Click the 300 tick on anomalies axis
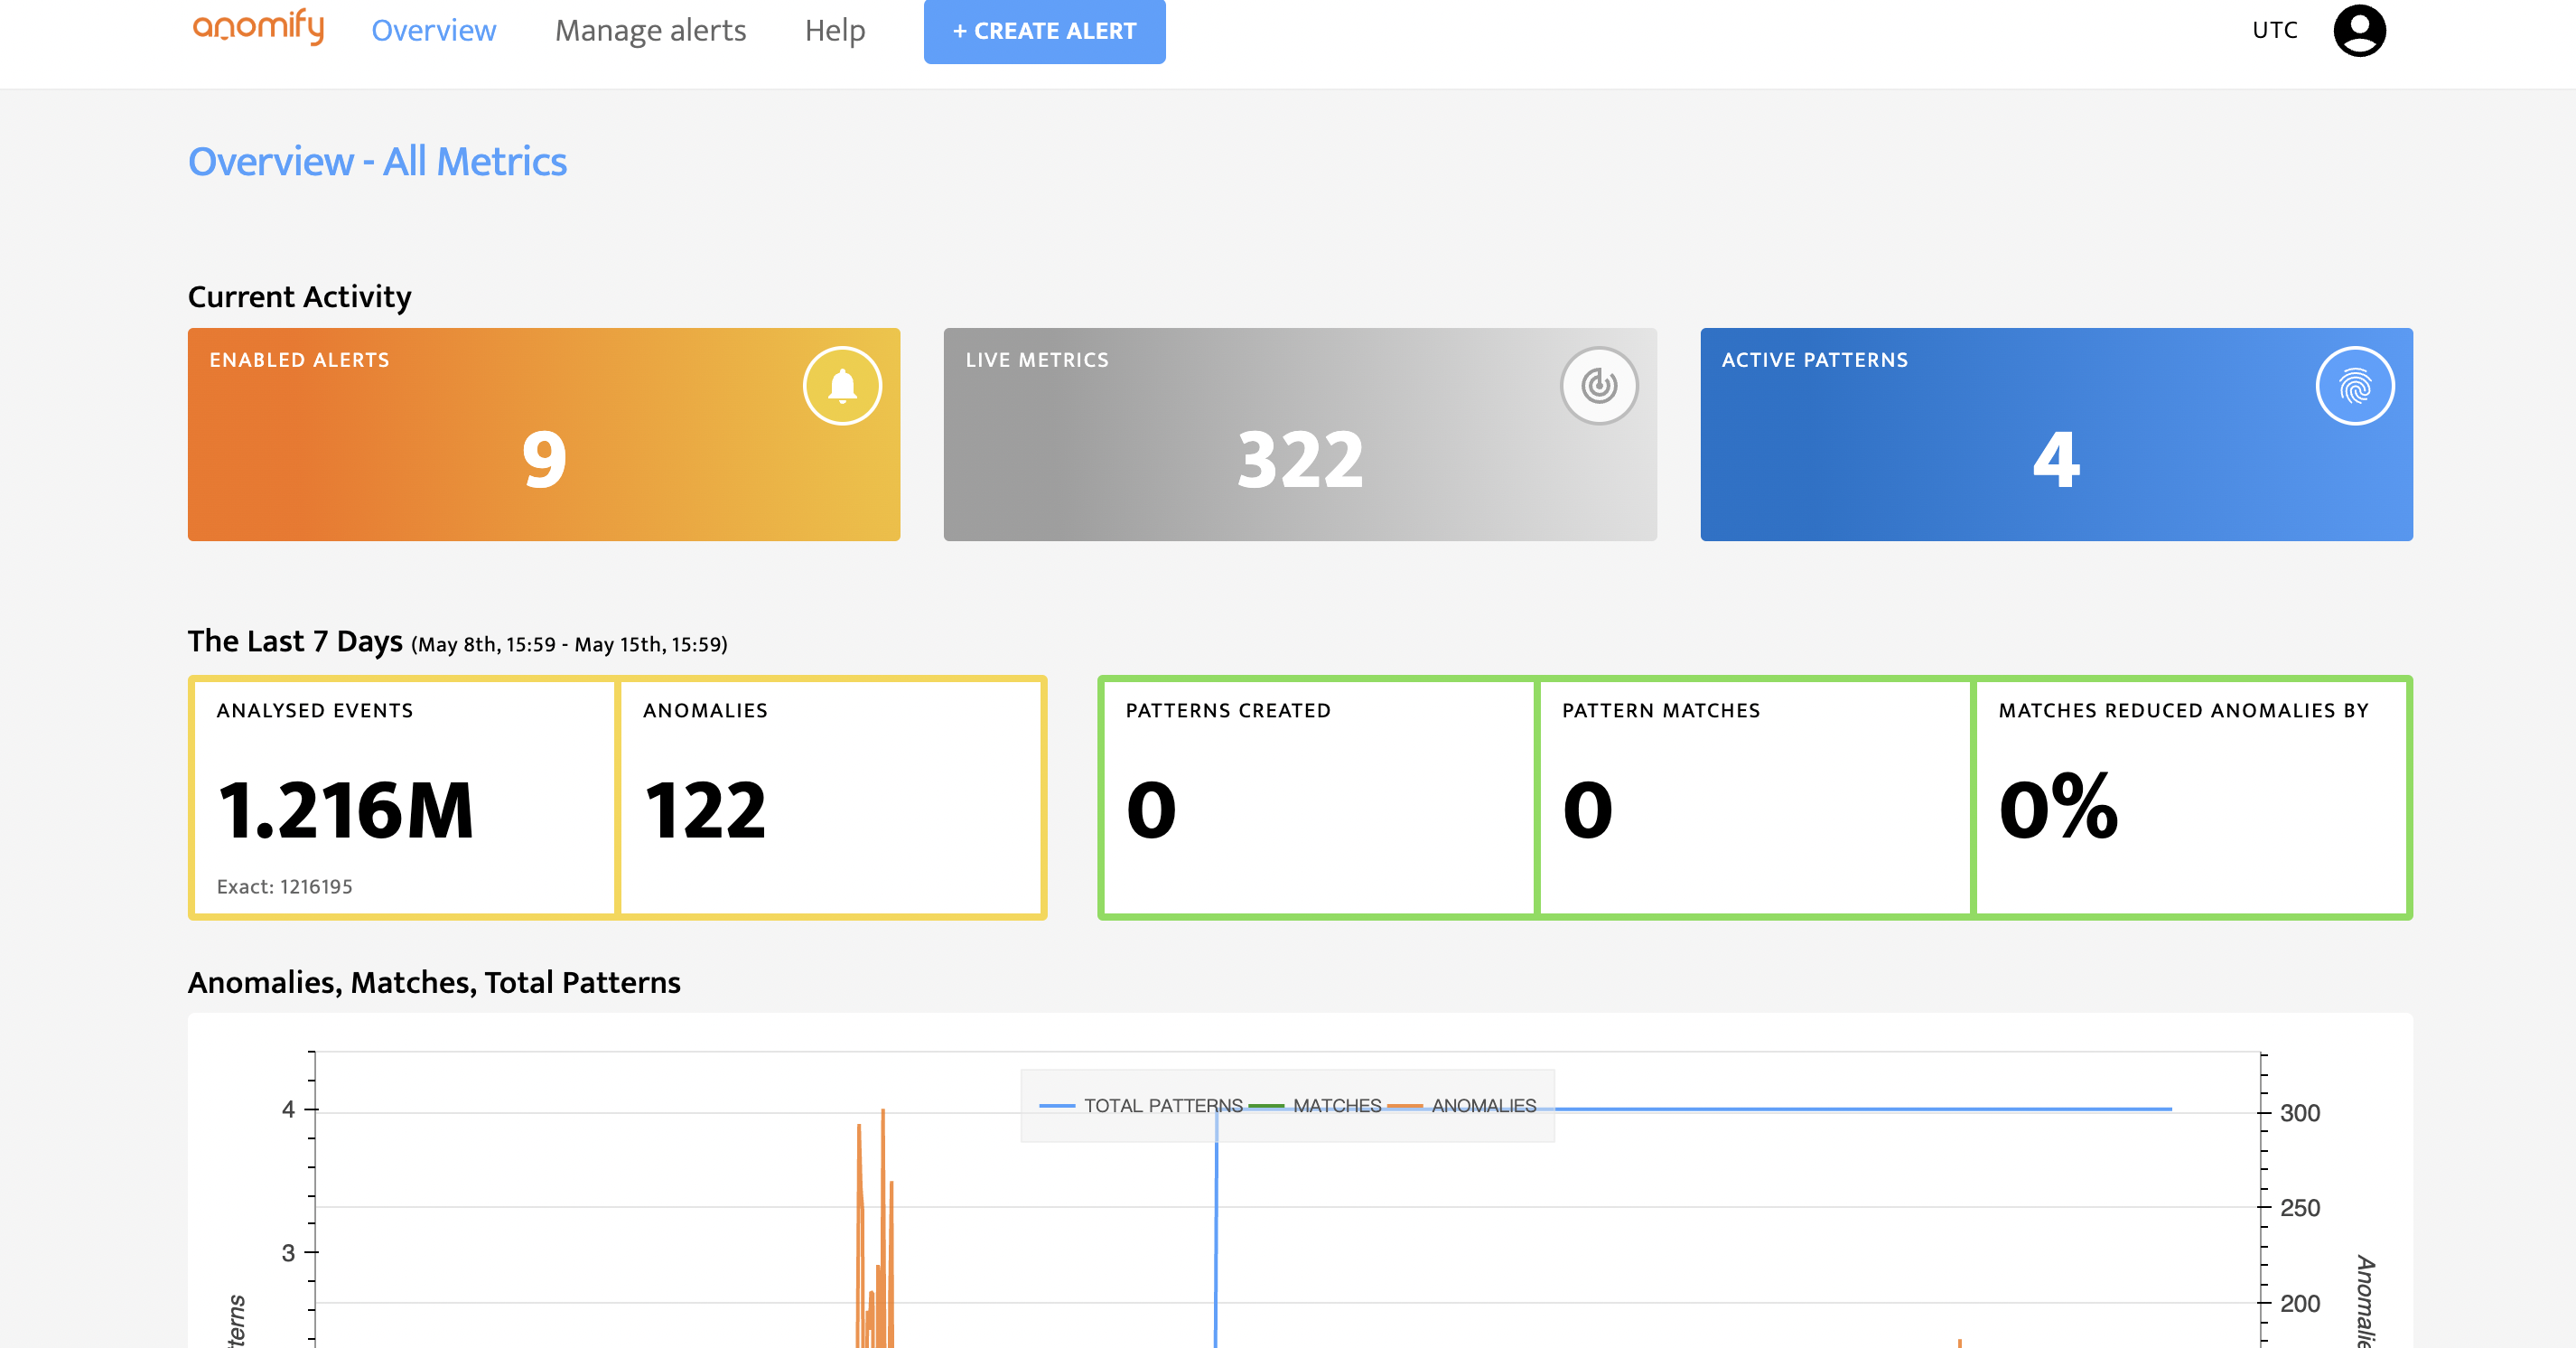The image size is (2576, 1348). point(2299,1112)
